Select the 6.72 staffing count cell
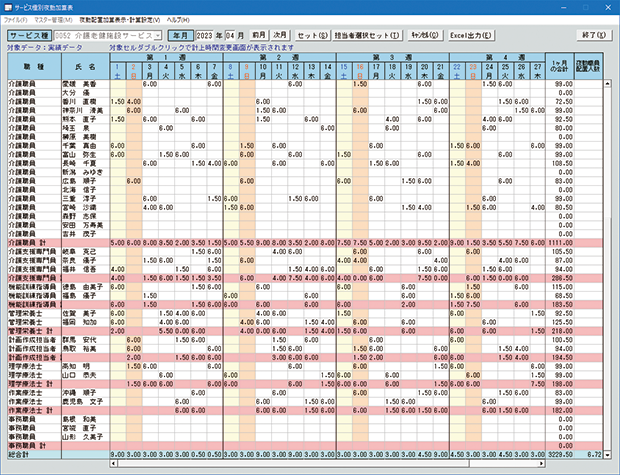Image resolution: width=620 pixels, height=476 pixels. [x=588, y=455]
